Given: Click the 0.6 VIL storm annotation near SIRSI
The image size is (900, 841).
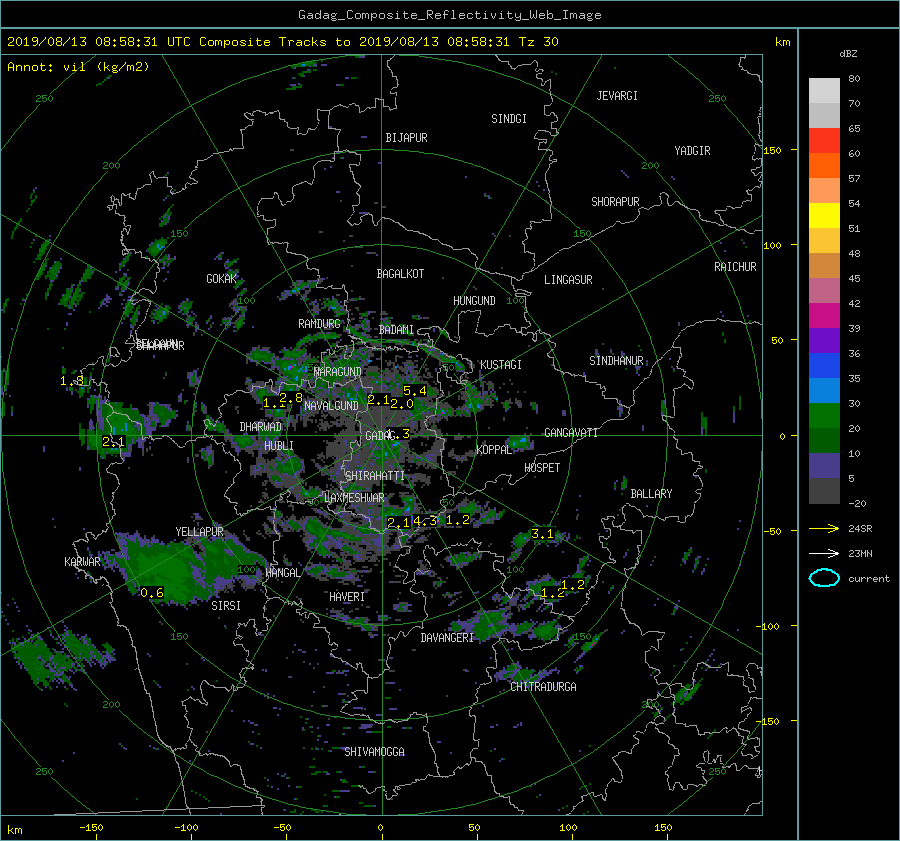Looking at the screenshot, I should (x=152, y=592).
